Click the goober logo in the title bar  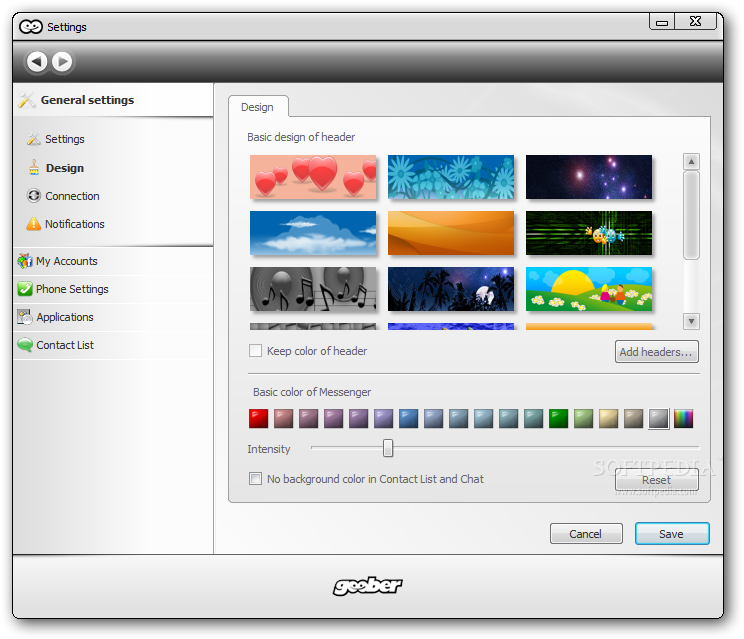click(x=31, y=27)
